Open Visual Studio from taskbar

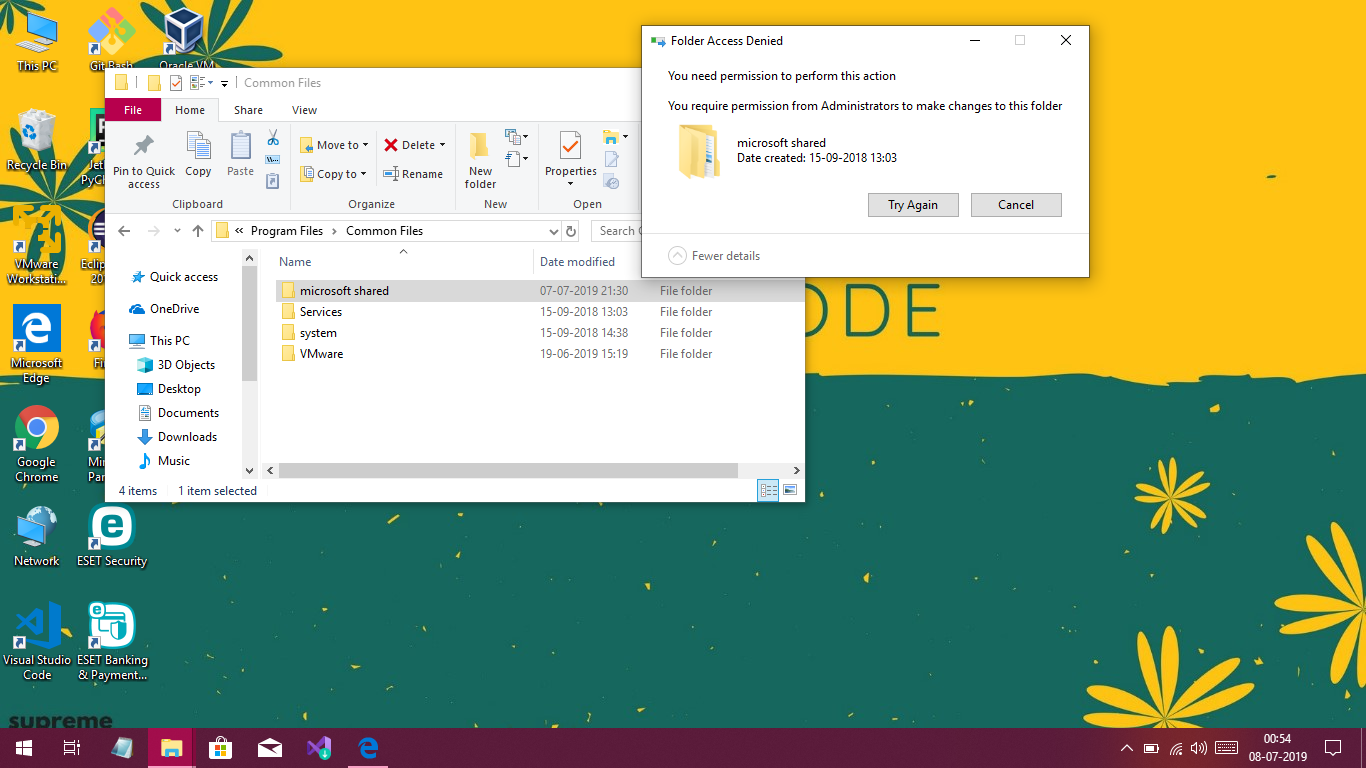319,748
